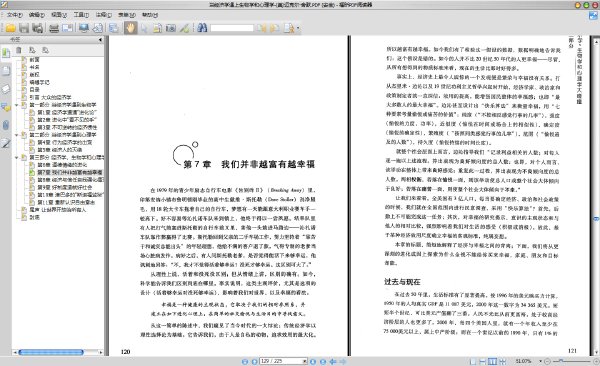Click the zoom in plus button
Image resolution: width=600 pixels, height=366 pixels.
[x=596, y=361]
